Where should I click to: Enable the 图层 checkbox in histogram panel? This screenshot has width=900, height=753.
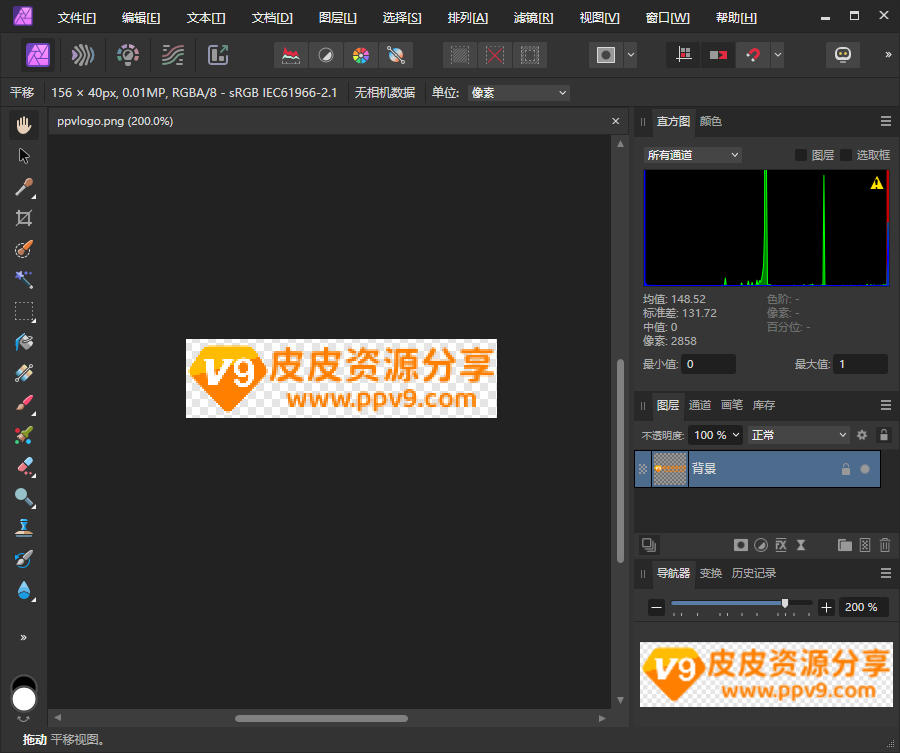pyautogui.click(x=801, y=155)
